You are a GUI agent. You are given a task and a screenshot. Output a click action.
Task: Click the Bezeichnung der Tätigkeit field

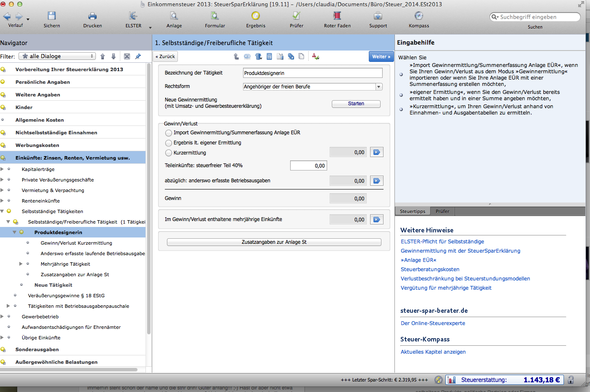coord(313,73)
